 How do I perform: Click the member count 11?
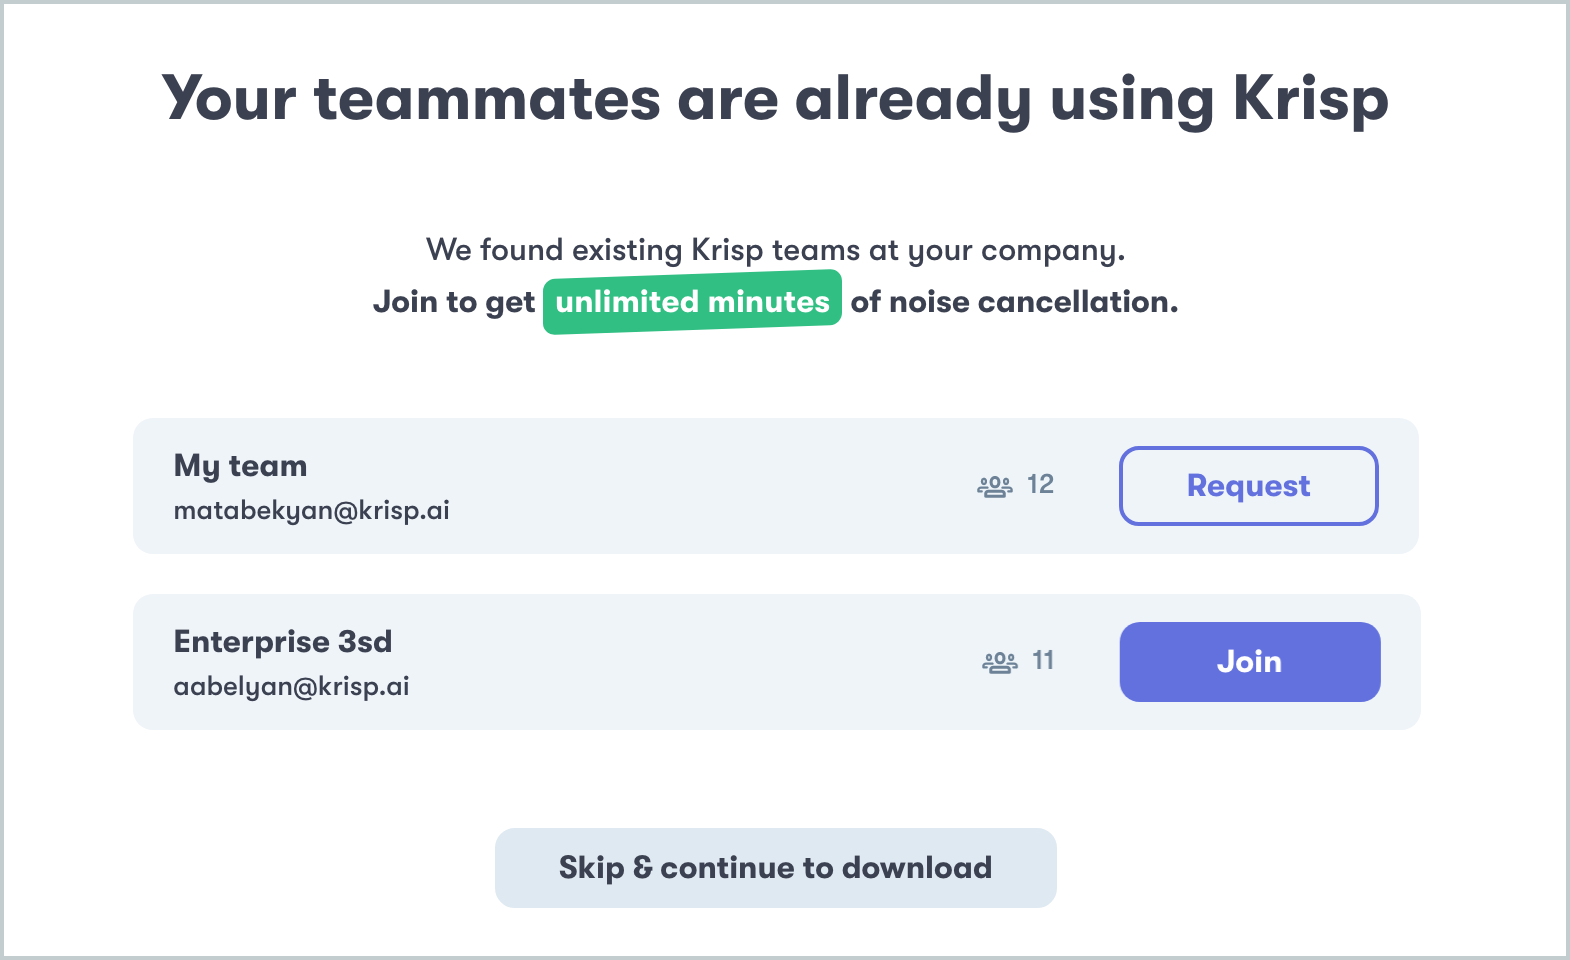coord(1043,661)
